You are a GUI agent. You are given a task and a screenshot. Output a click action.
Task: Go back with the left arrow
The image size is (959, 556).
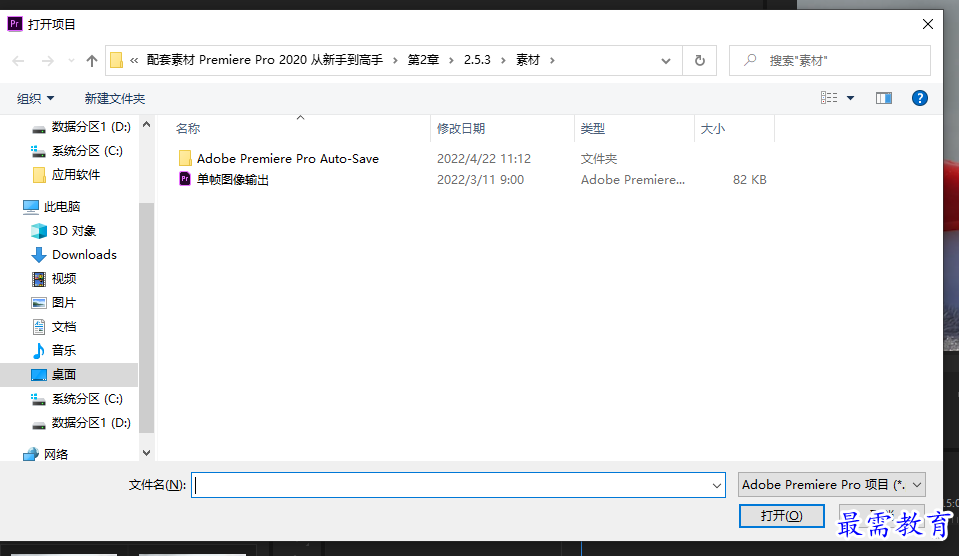click(x=18, y=61)
